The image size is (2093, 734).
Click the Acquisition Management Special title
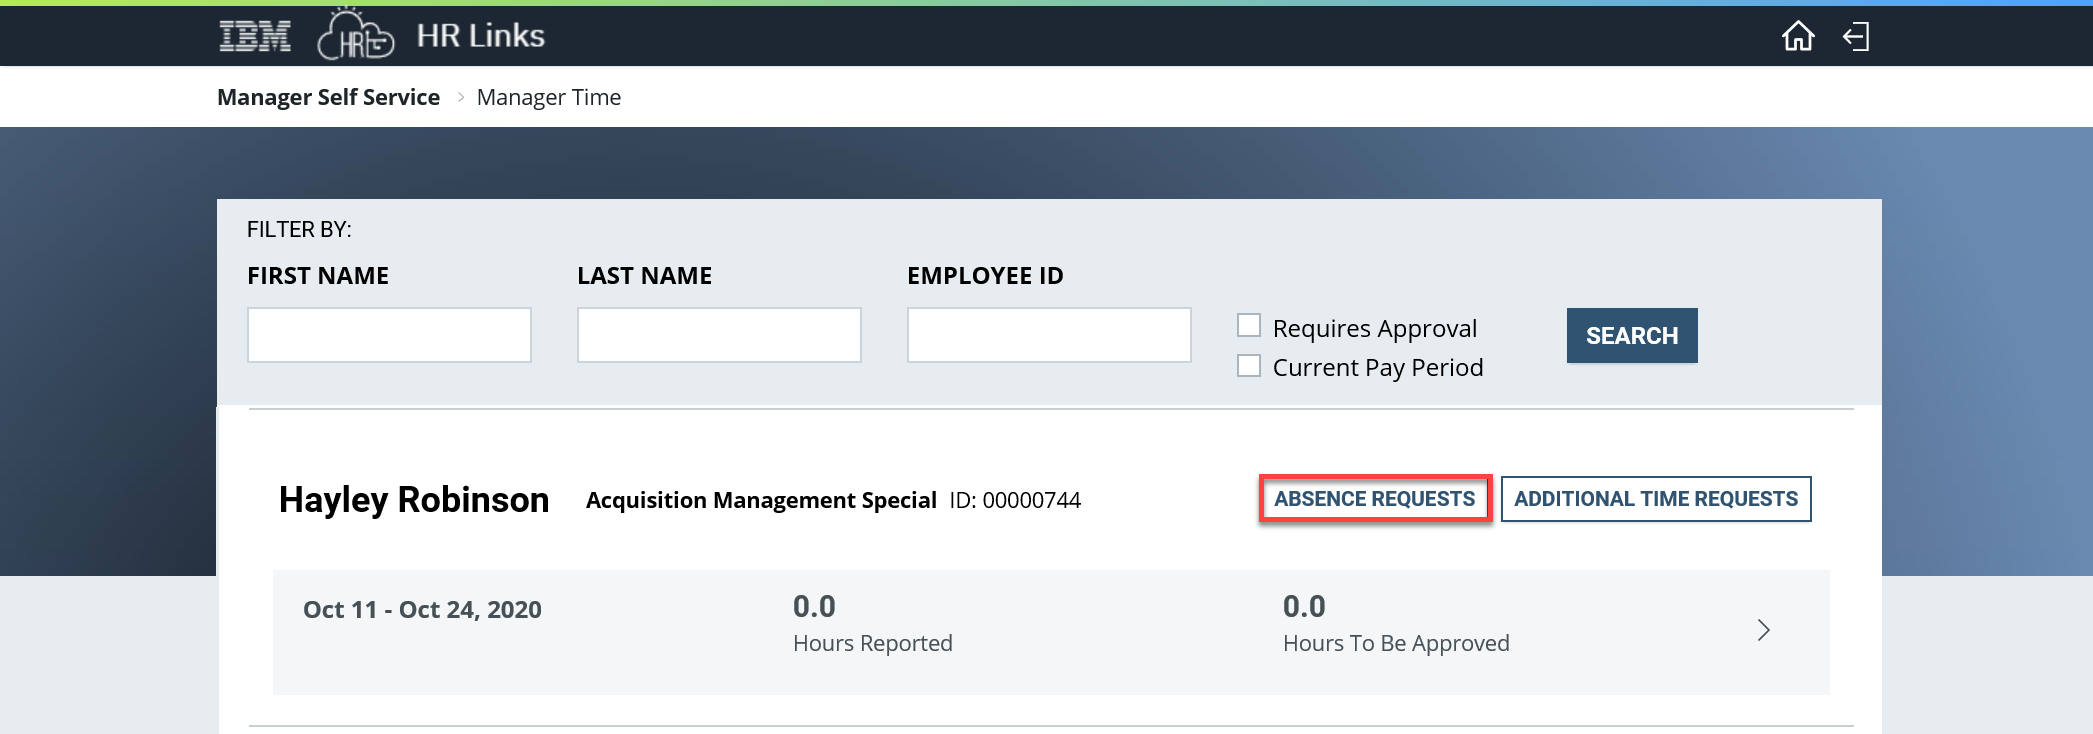click(761, 500)
